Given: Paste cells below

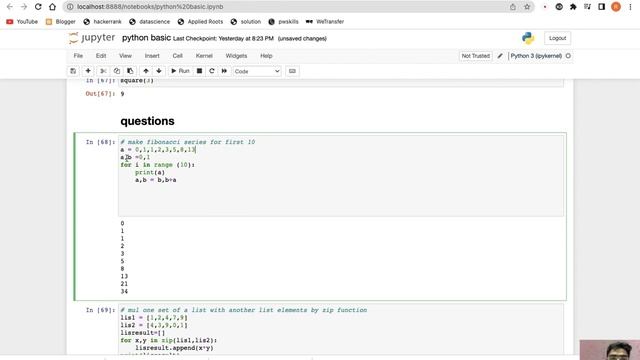Looking at the screenshot, I should (x=130, y=71).
